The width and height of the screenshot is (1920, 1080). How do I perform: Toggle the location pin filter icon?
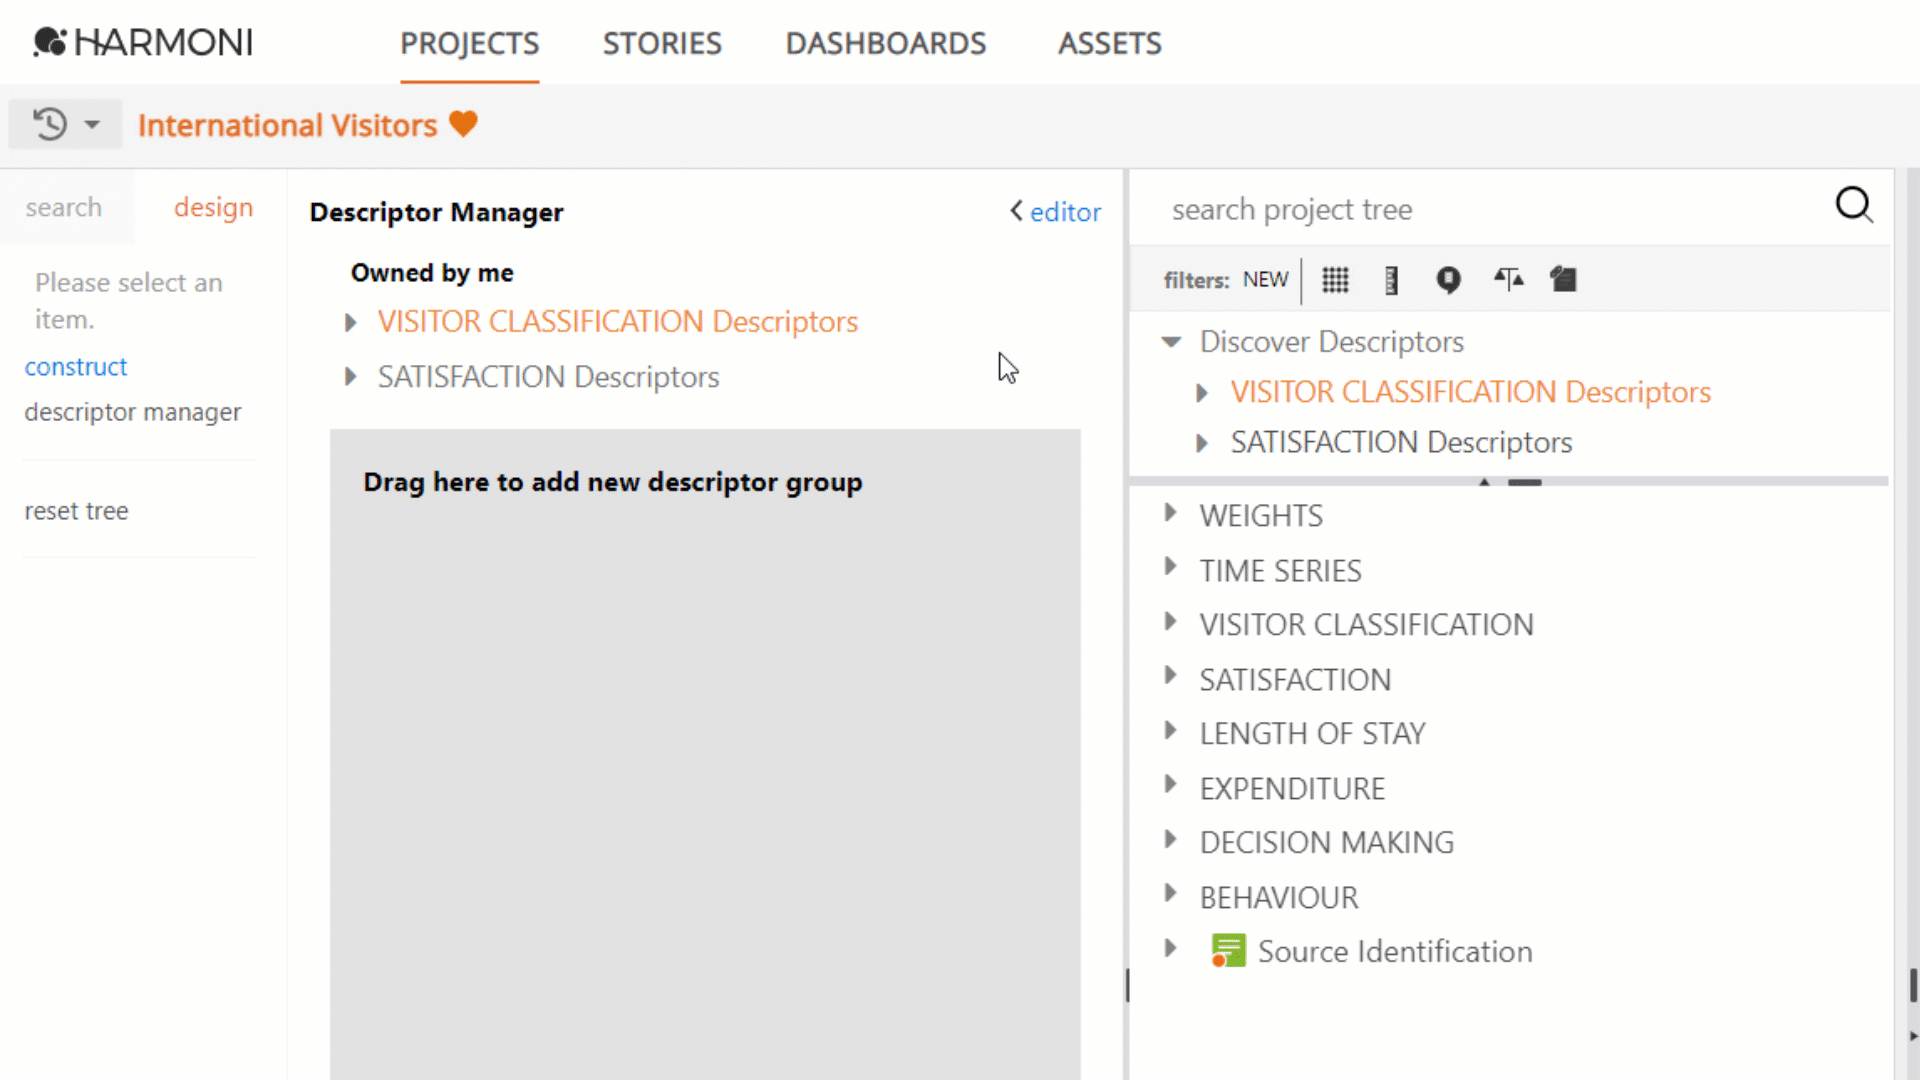1448,281
